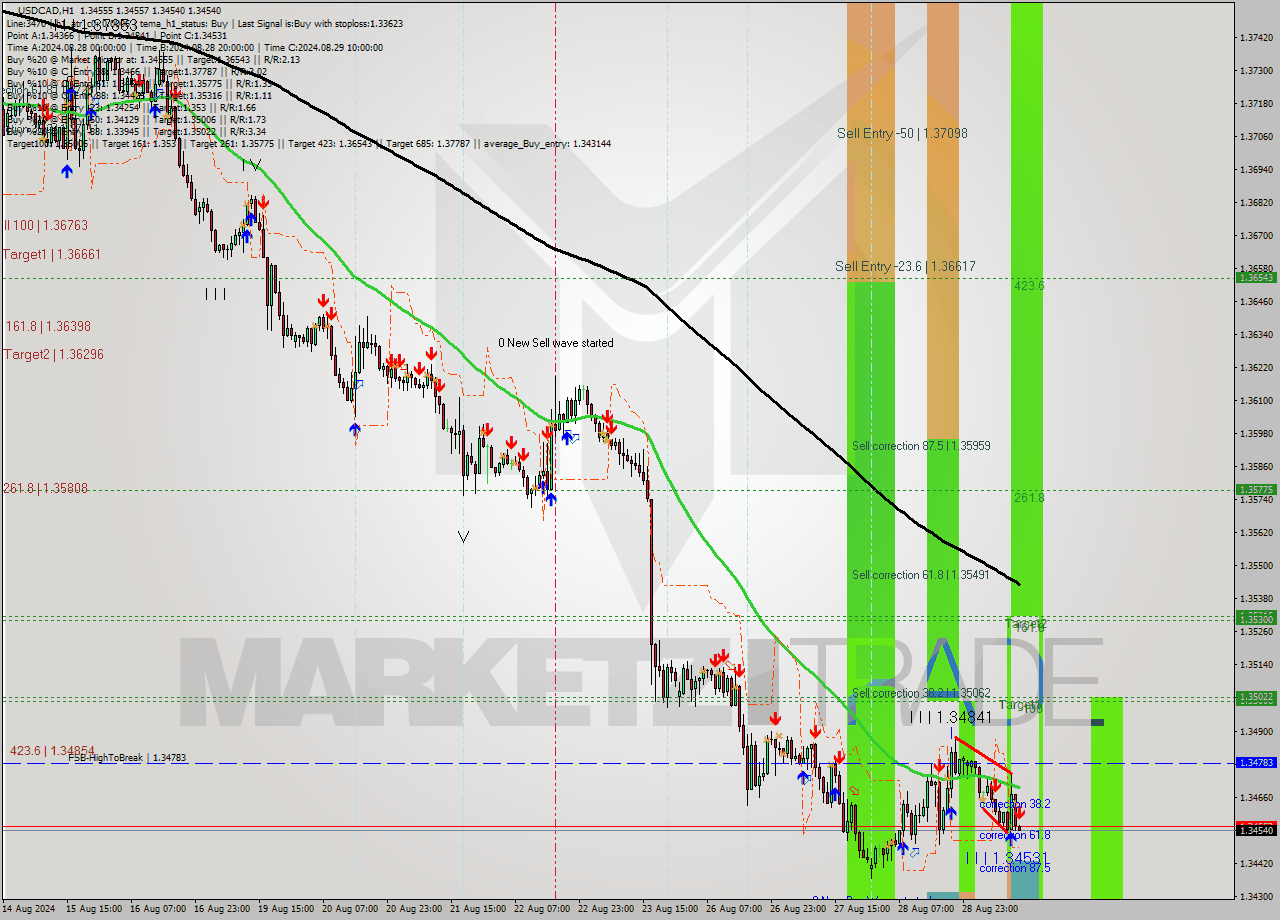Click the green 1.36543 price tag
1280x920 pixels.
[1256, 277]
